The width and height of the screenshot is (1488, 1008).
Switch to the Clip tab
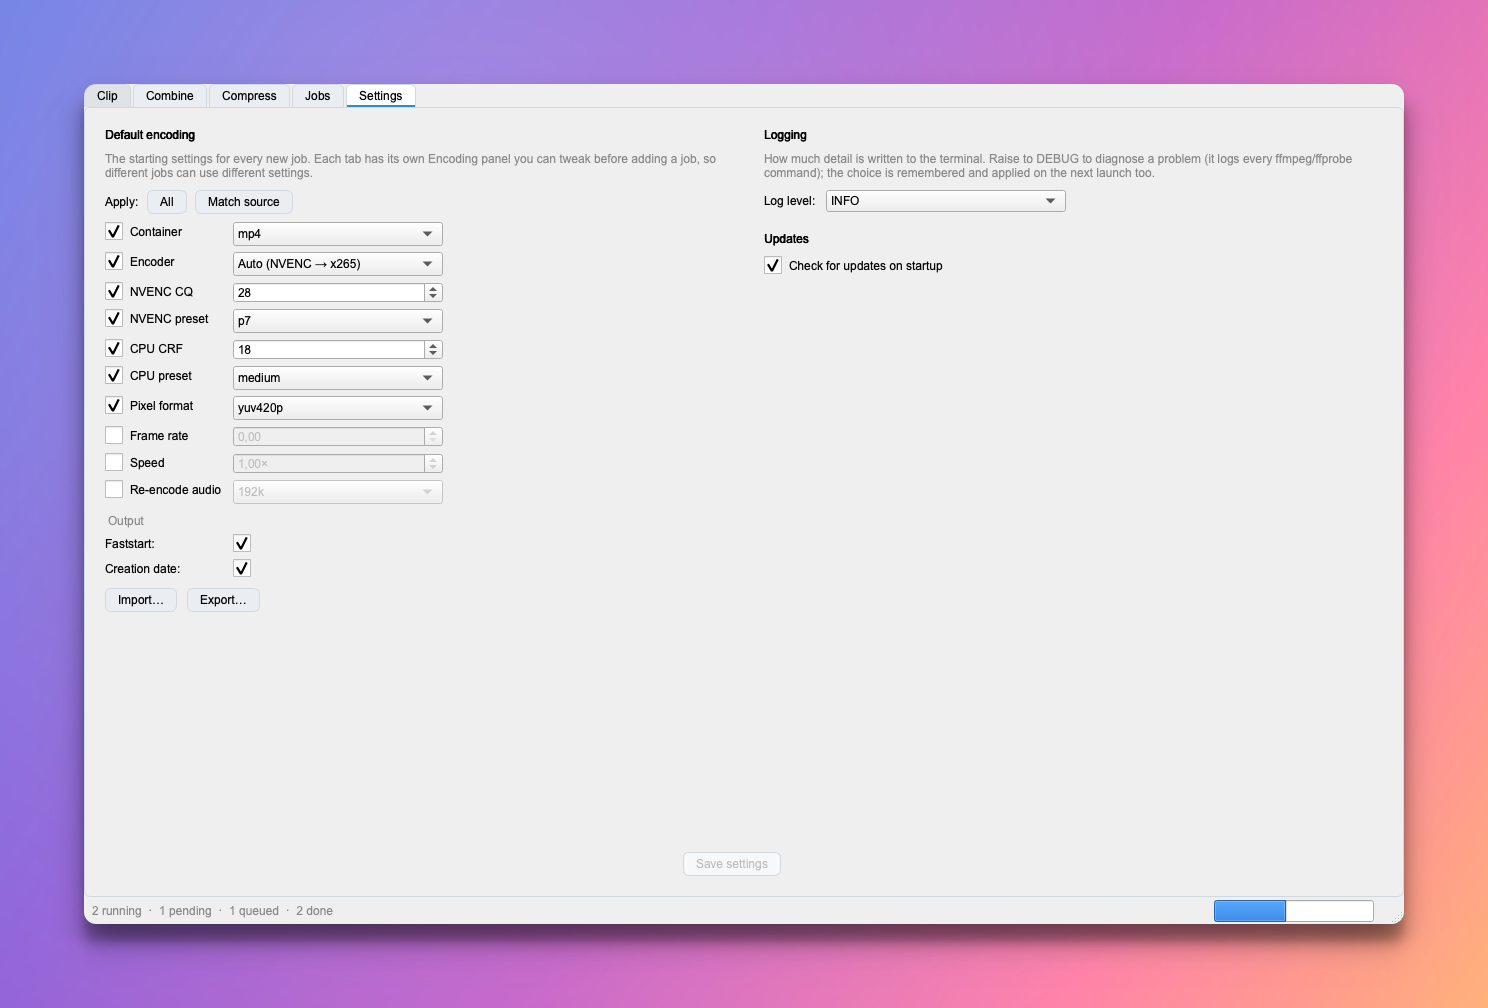(x=107, y=96)
